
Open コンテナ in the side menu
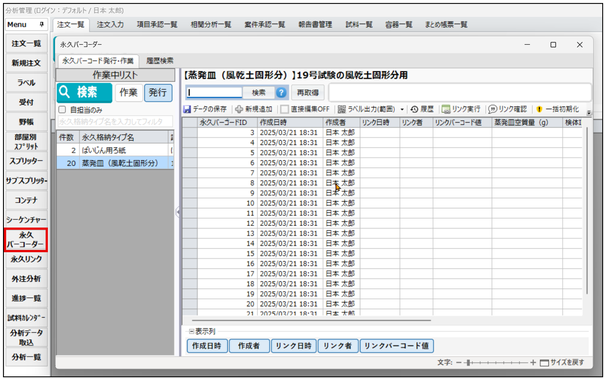pos(26,200)
